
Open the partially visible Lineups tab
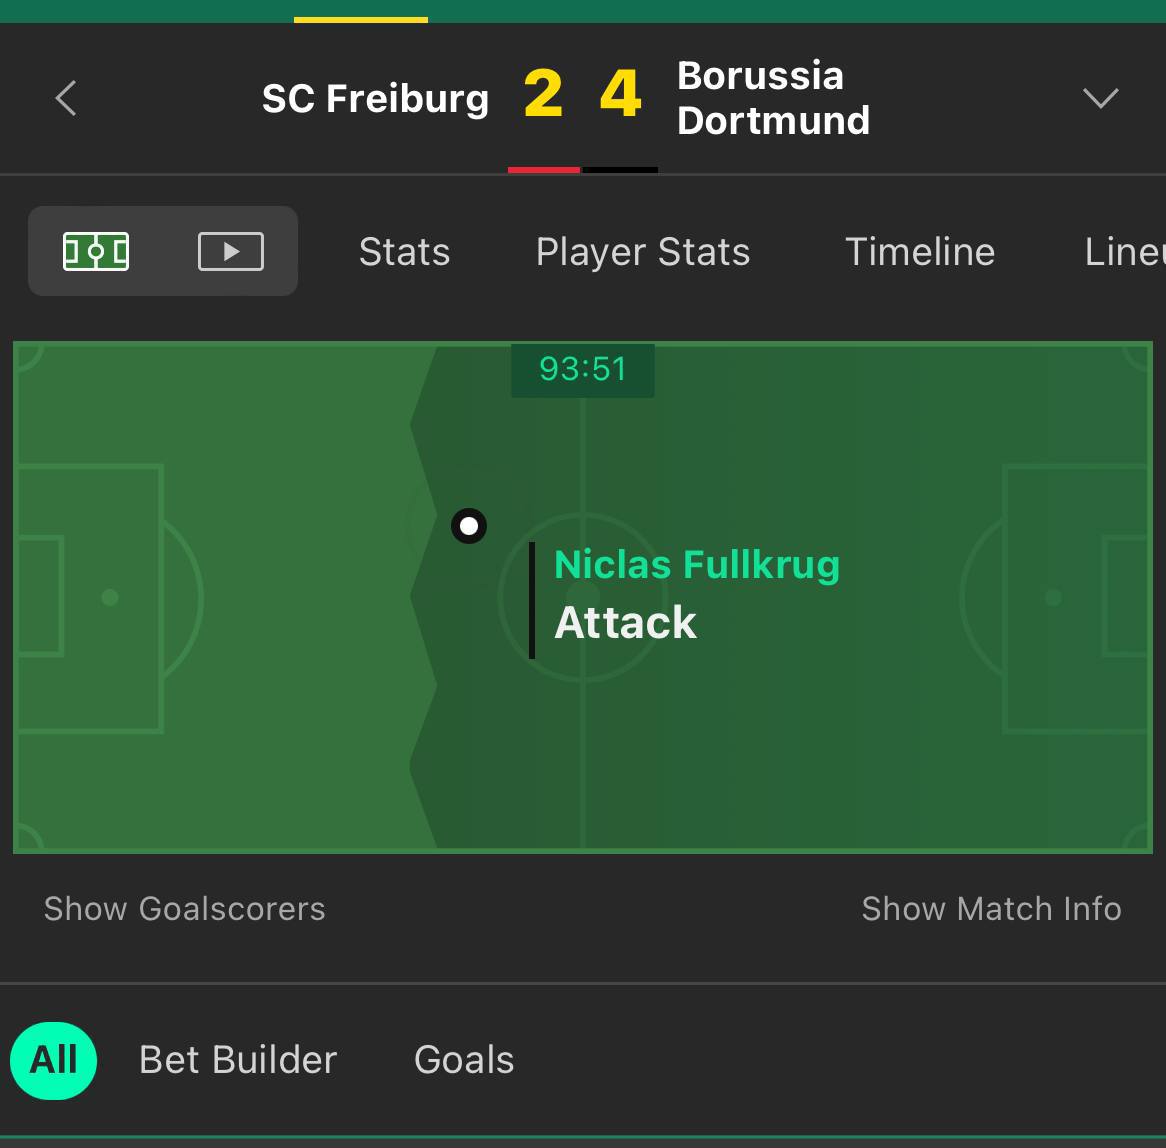pyautogui.click(x=1124, y=252)
